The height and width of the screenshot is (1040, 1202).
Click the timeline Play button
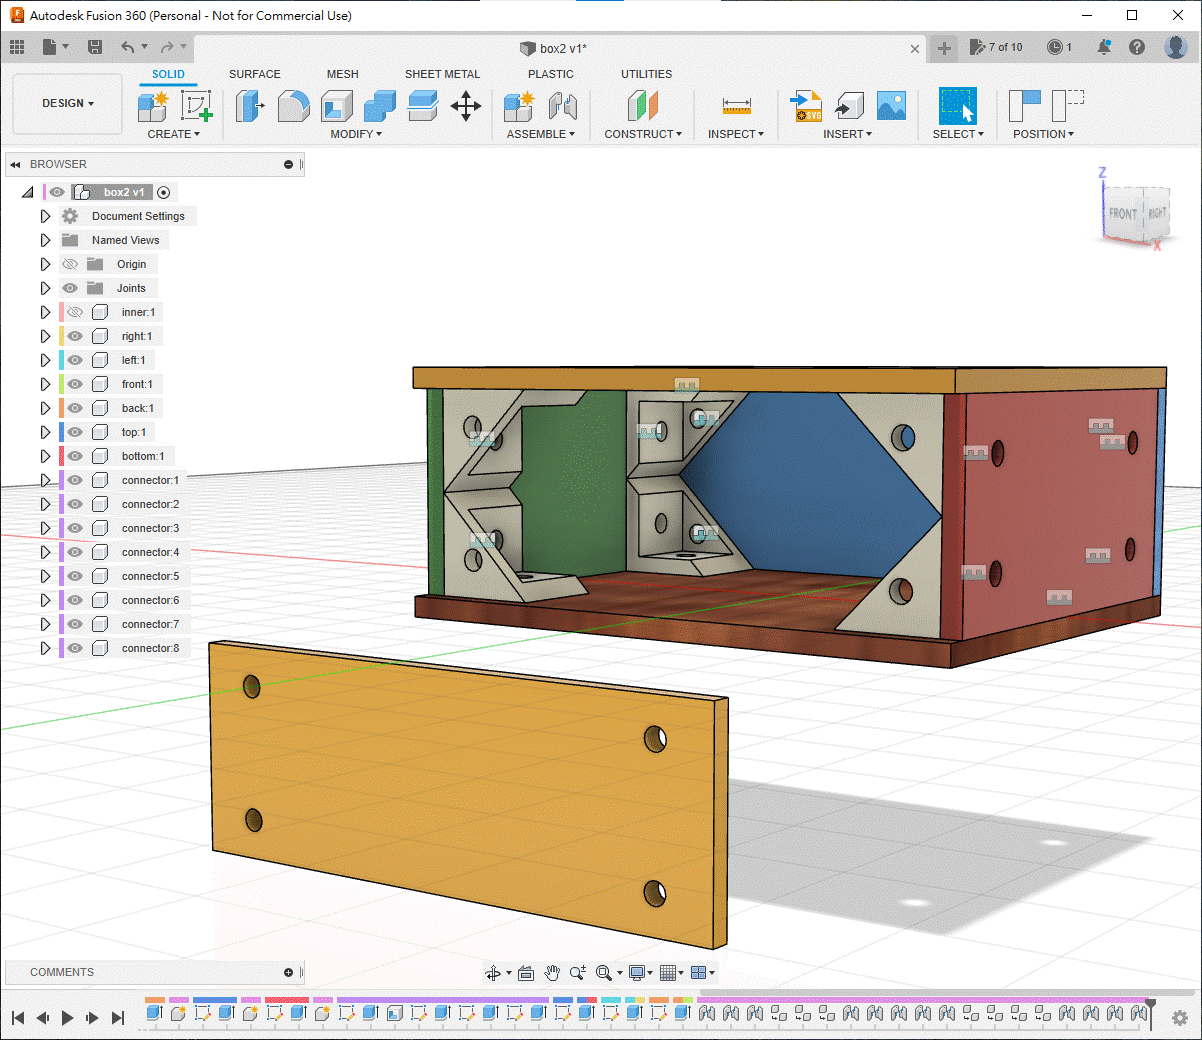67,1018
